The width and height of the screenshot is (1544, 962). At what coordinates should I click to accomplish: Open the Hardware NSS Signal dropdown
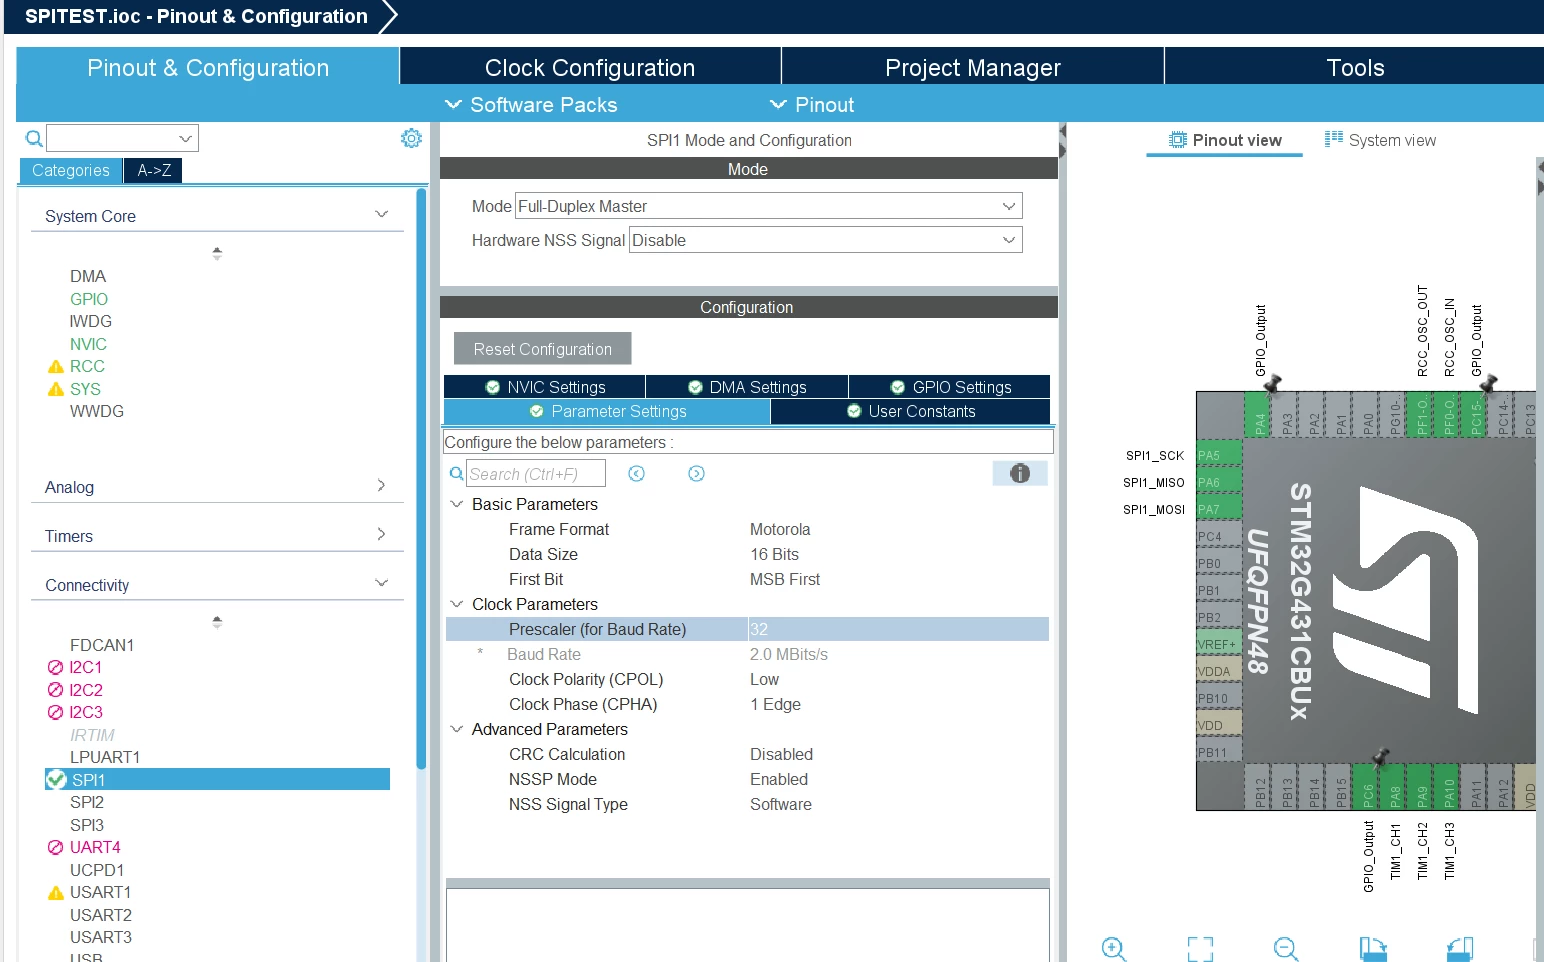(x=826, y=240)
